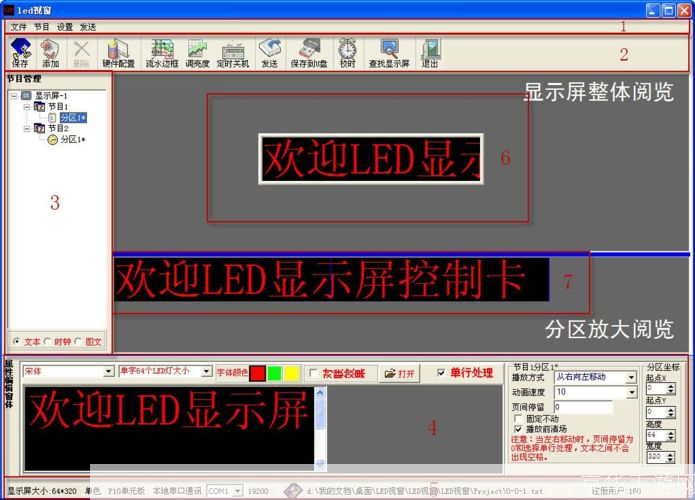
Task: Toggle the 固定不动 checkbox
Action: pos(518,418)
